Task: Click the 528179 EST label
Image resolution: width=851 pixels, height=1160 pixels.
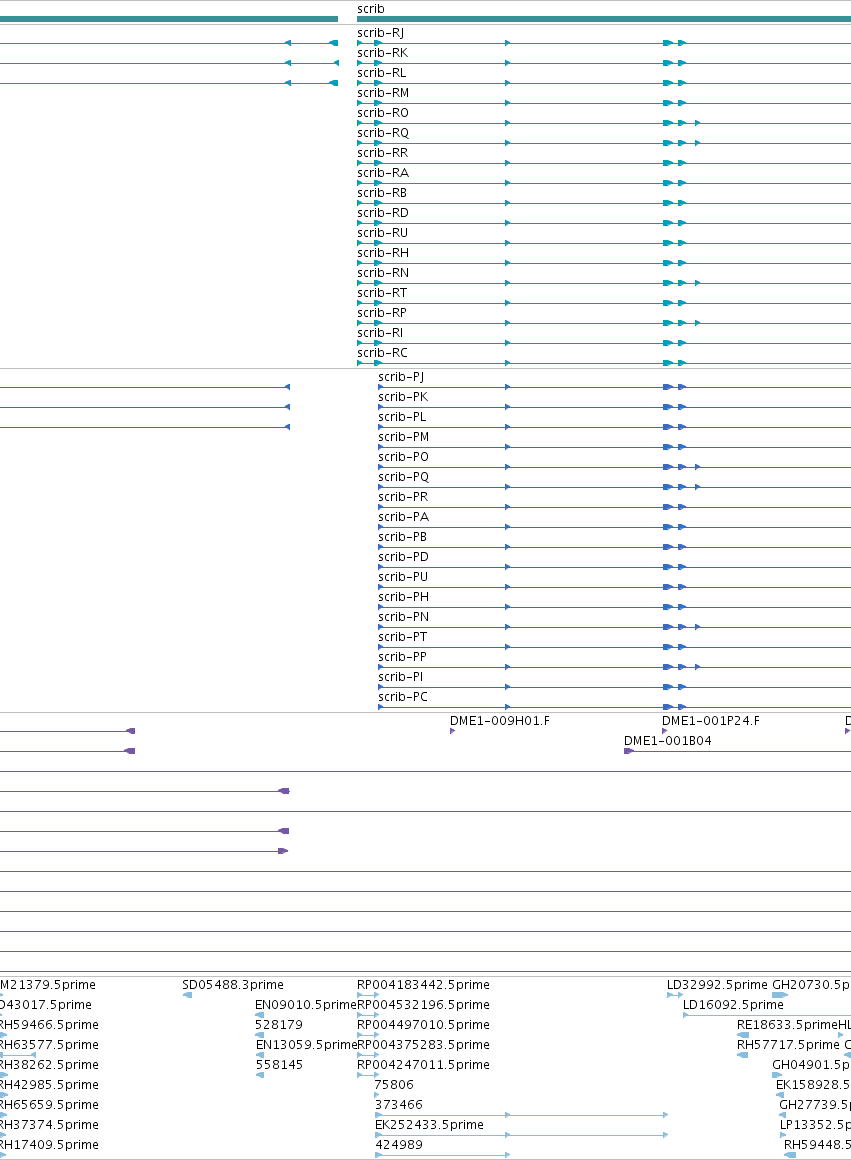Action: pyautogui.click(x=279, y=1025)
